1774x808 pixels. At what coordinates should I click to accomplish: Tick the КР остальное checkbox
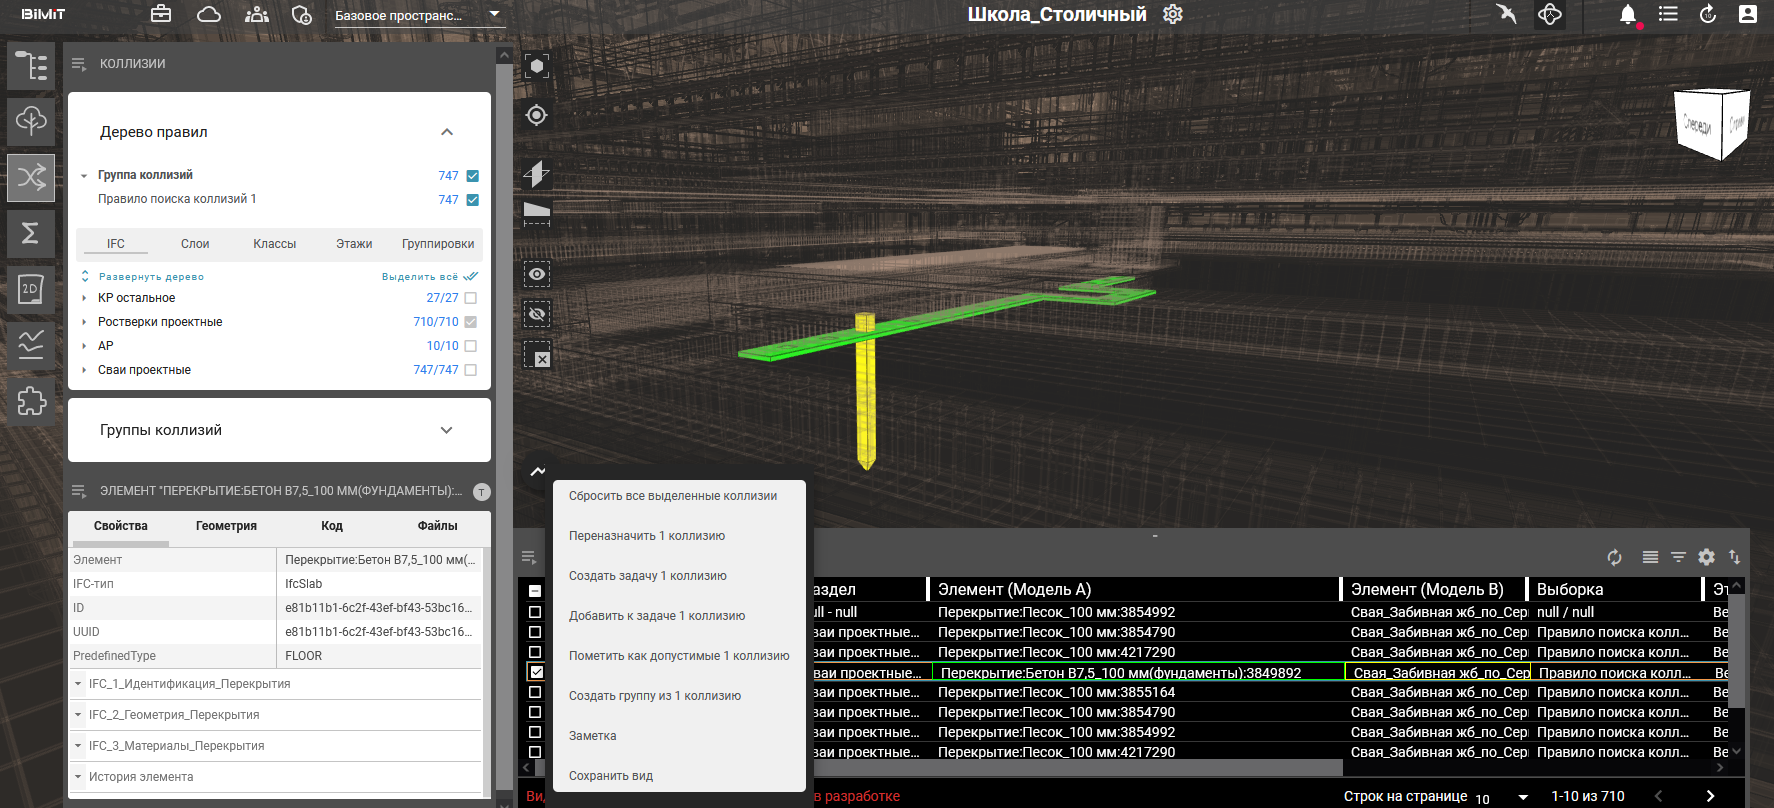[x=471, y=298]
